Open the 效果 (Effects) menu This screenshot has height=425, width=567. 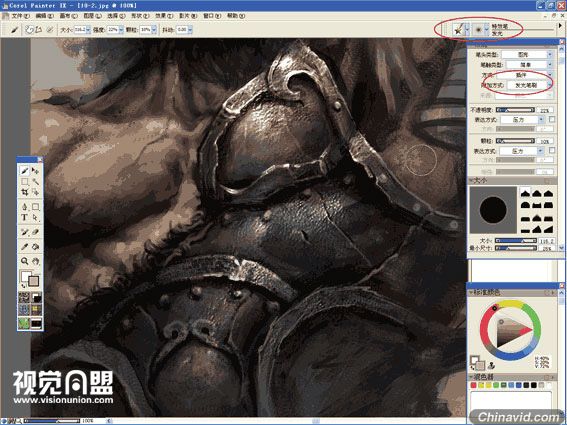click(164, 16)
